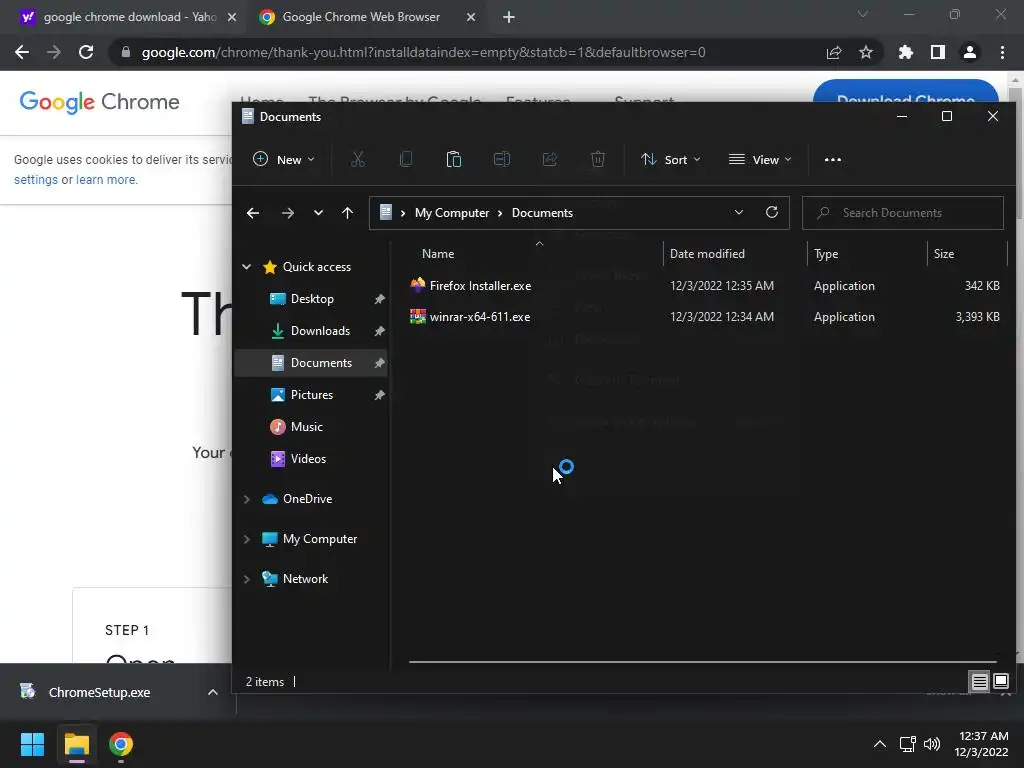Switch to details view layout icon
This screenshot has height=768, width=1024.
click(979, 682)
